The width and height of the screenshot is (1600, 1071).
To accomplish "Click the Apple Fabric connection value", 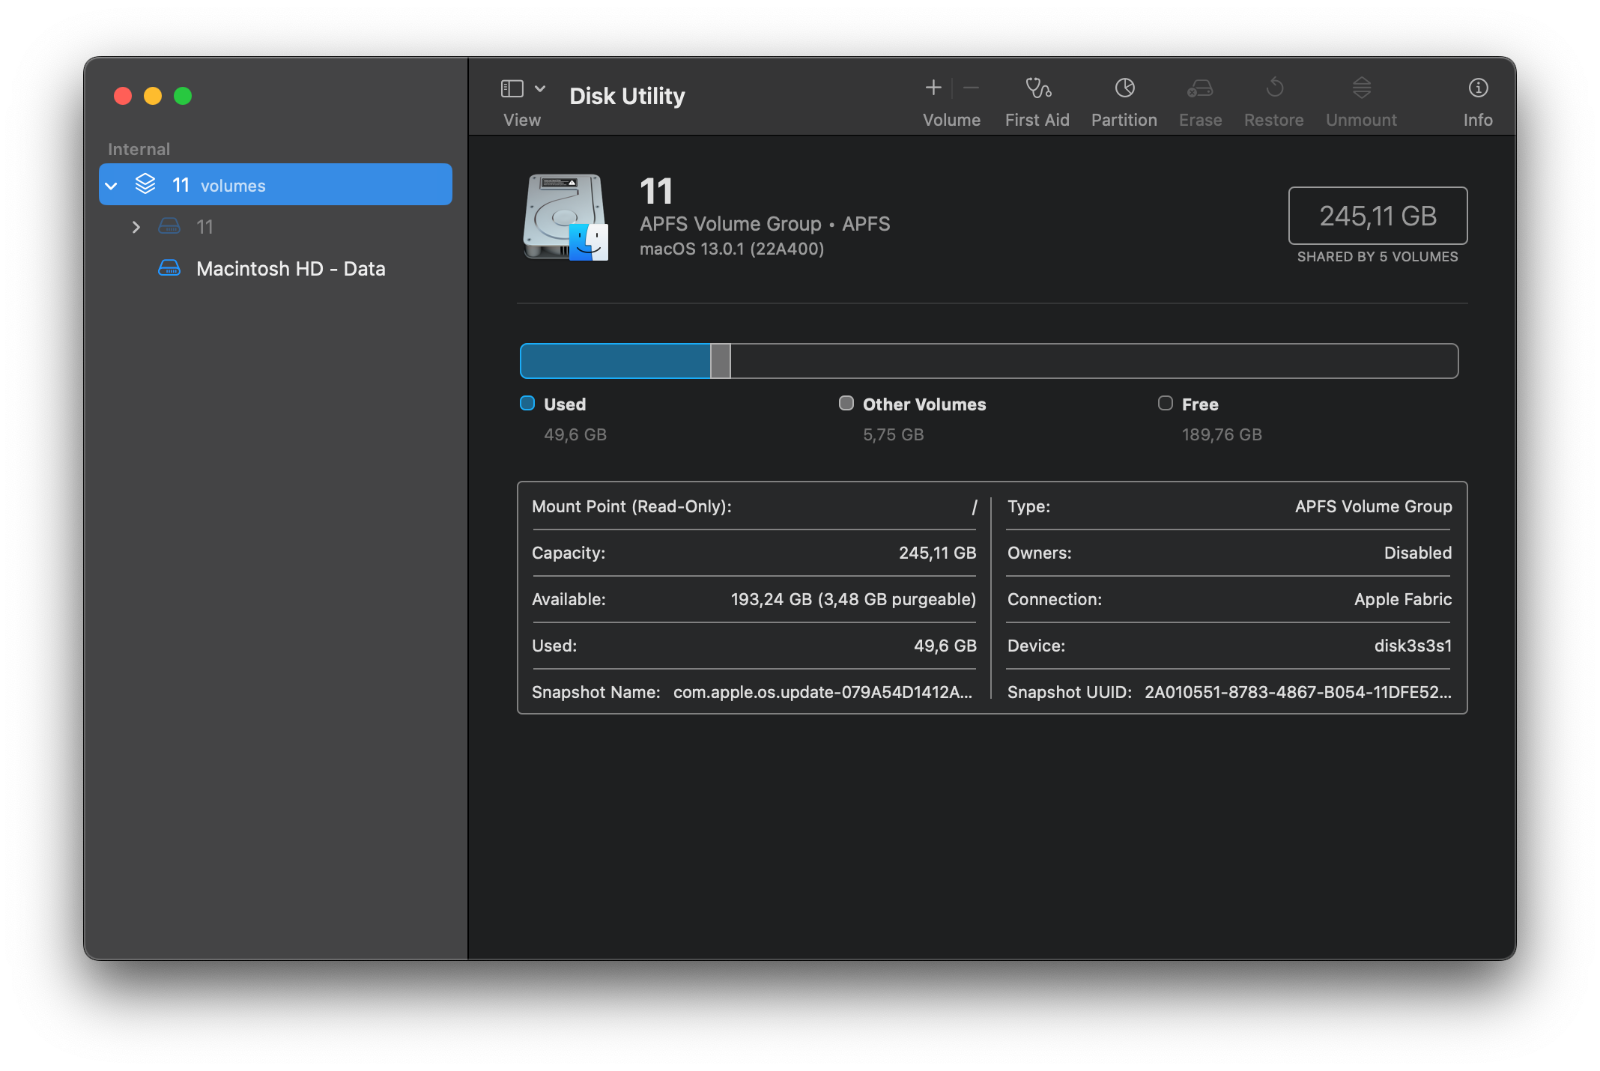I will click(1403, 599).
